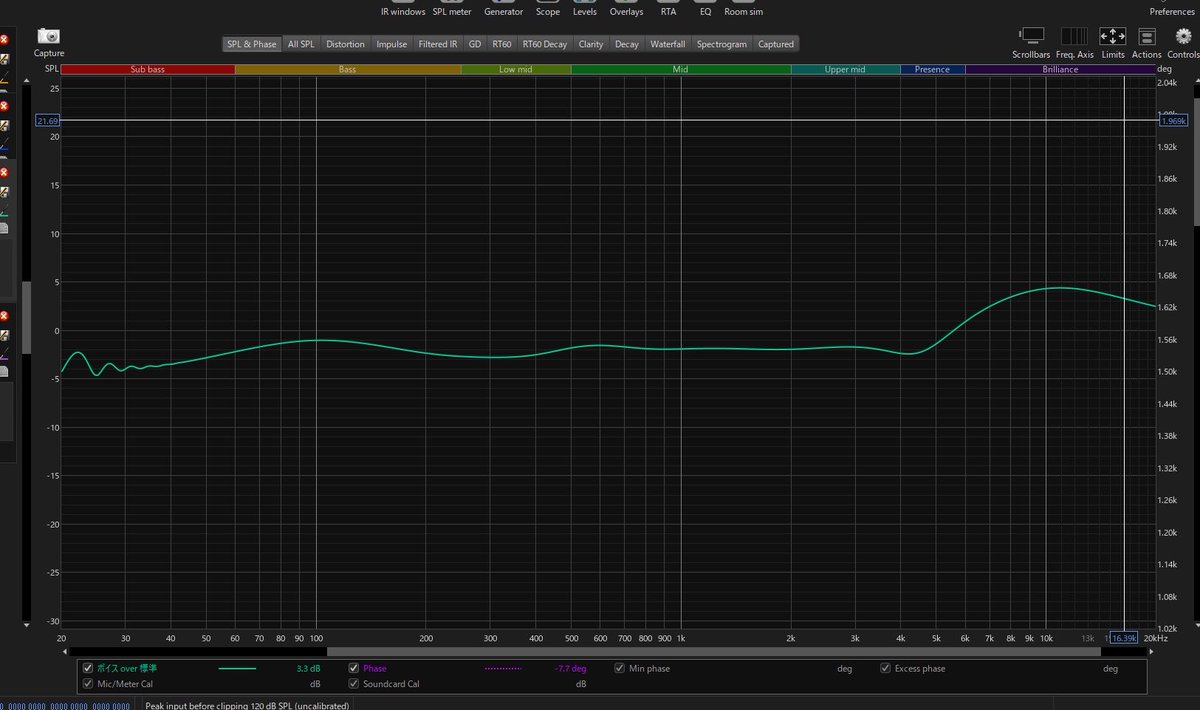Click the green ボイス trace line sample
Viewport: 1200px width, 710px height.
[x=237, y=668]
